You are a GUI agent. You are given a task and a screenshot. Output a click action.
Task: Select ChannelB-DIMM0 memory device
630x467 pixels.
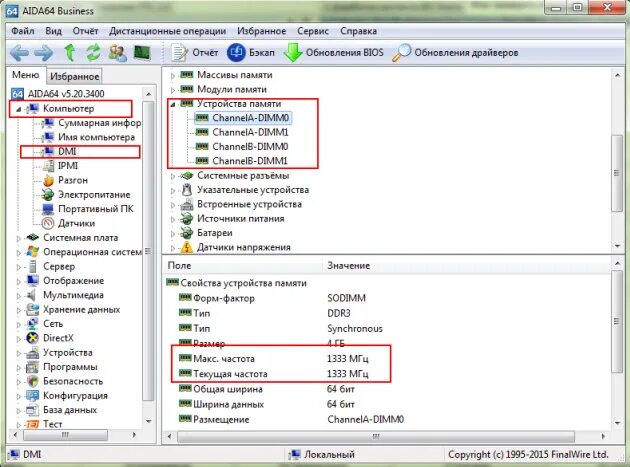(x=250, y=147)
